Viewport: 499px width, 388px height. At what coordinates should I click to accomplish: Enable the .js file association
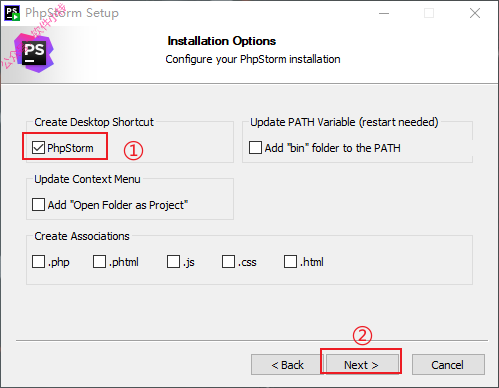tap(173, 262)
